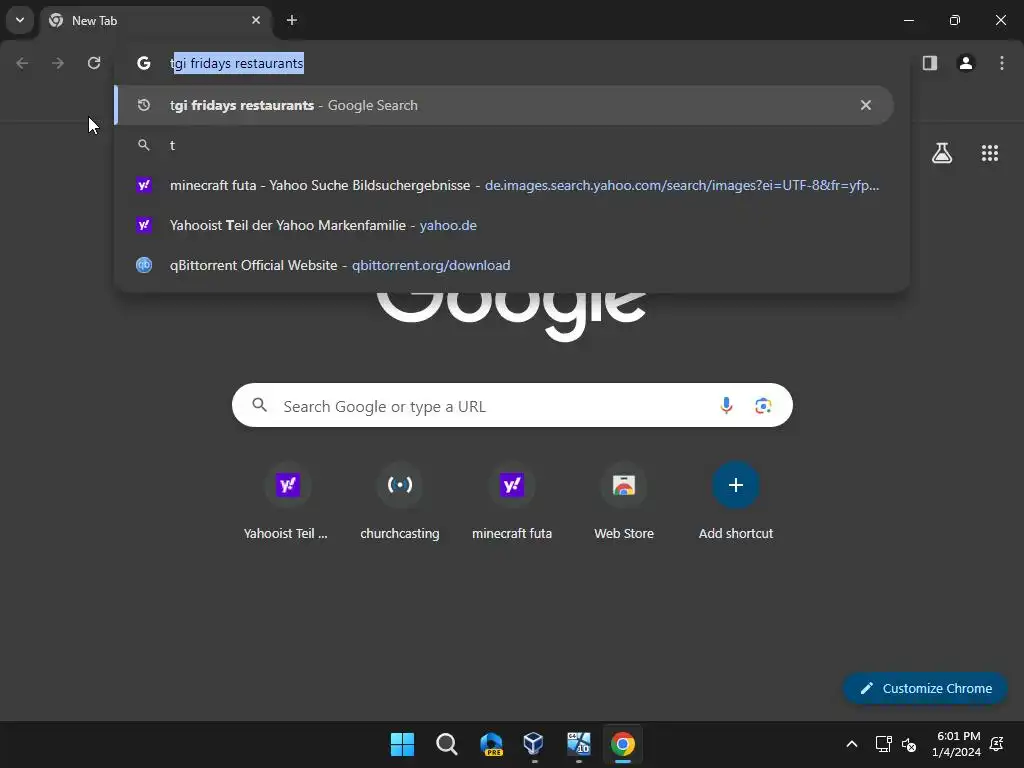Select the Yahooist Teil der Yahoo Markenfamilie suggestion
Viewport: 1024px width, 768px height.
(x=504, y=225)
